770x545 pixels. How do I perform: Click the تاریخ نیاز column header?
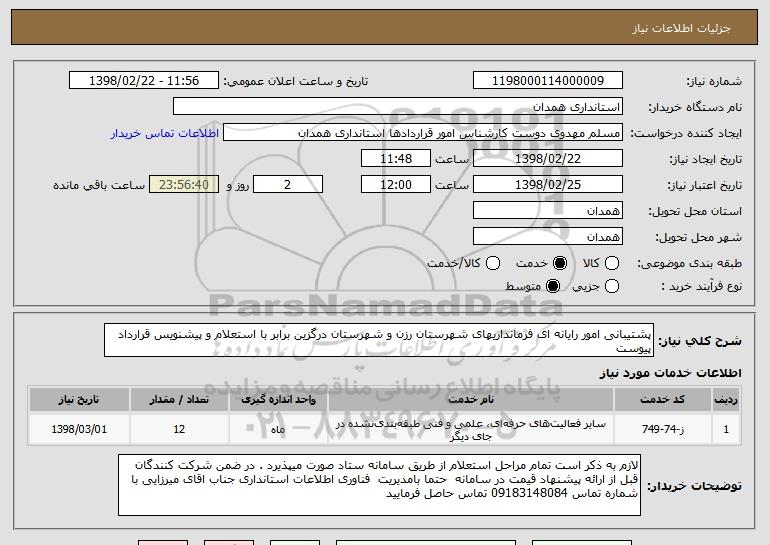click(79, 400)
